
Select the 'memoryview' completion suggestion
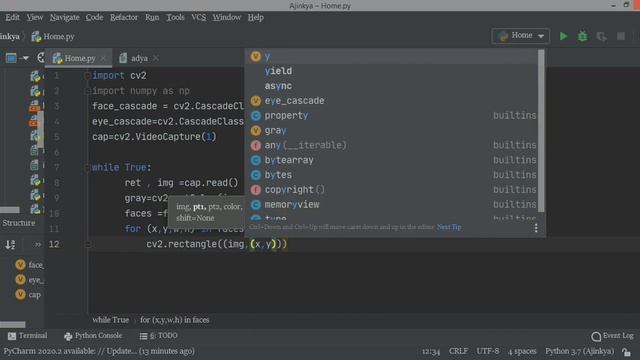[392, 204]
